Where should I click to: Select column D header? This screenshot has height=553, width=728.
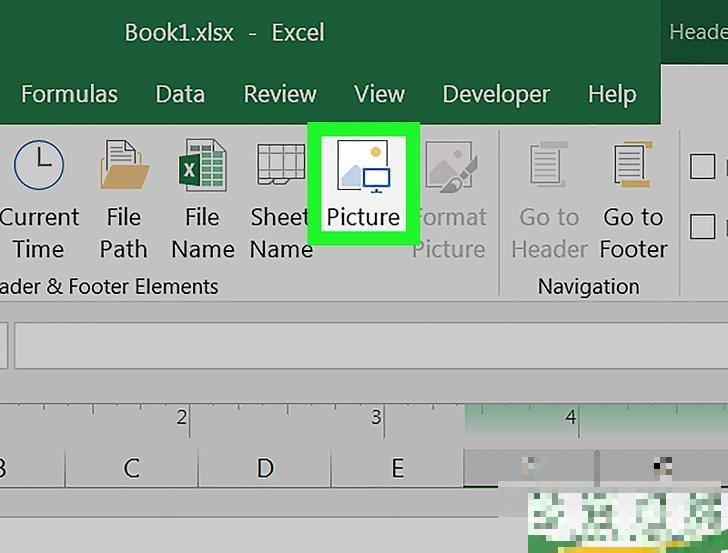point(265,467)
